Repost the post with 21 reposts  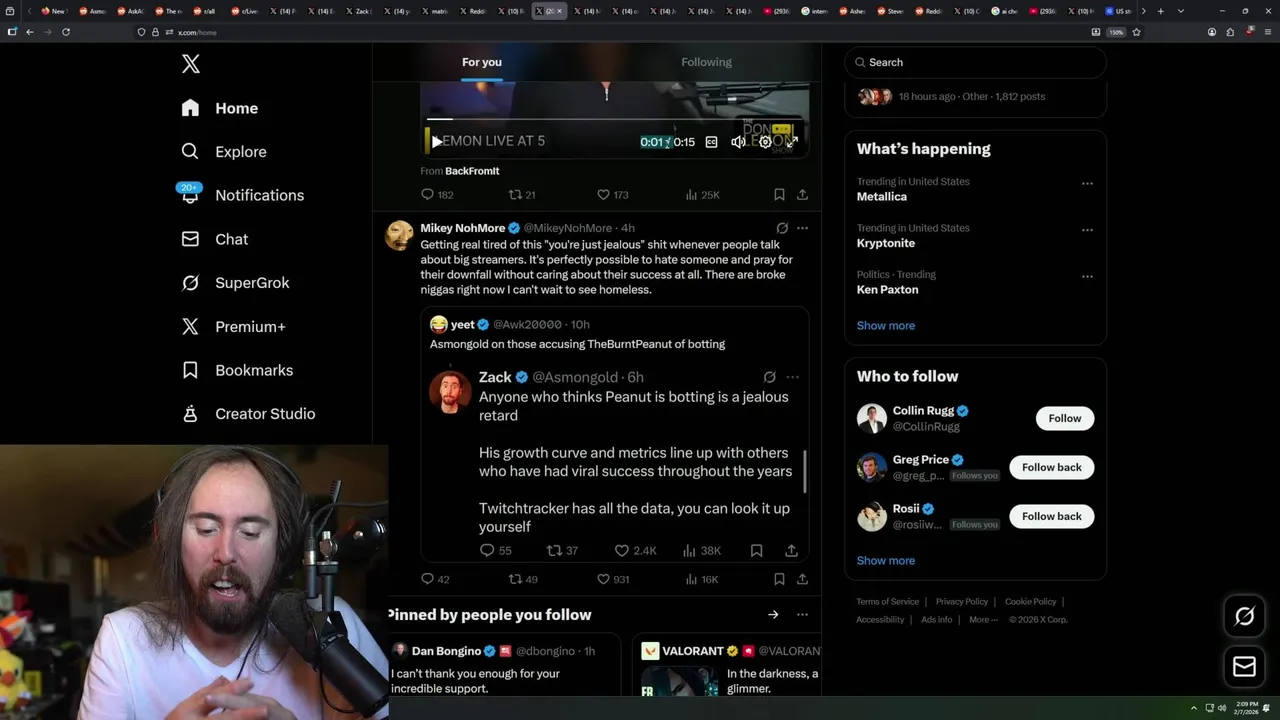(x=522, y=195)
